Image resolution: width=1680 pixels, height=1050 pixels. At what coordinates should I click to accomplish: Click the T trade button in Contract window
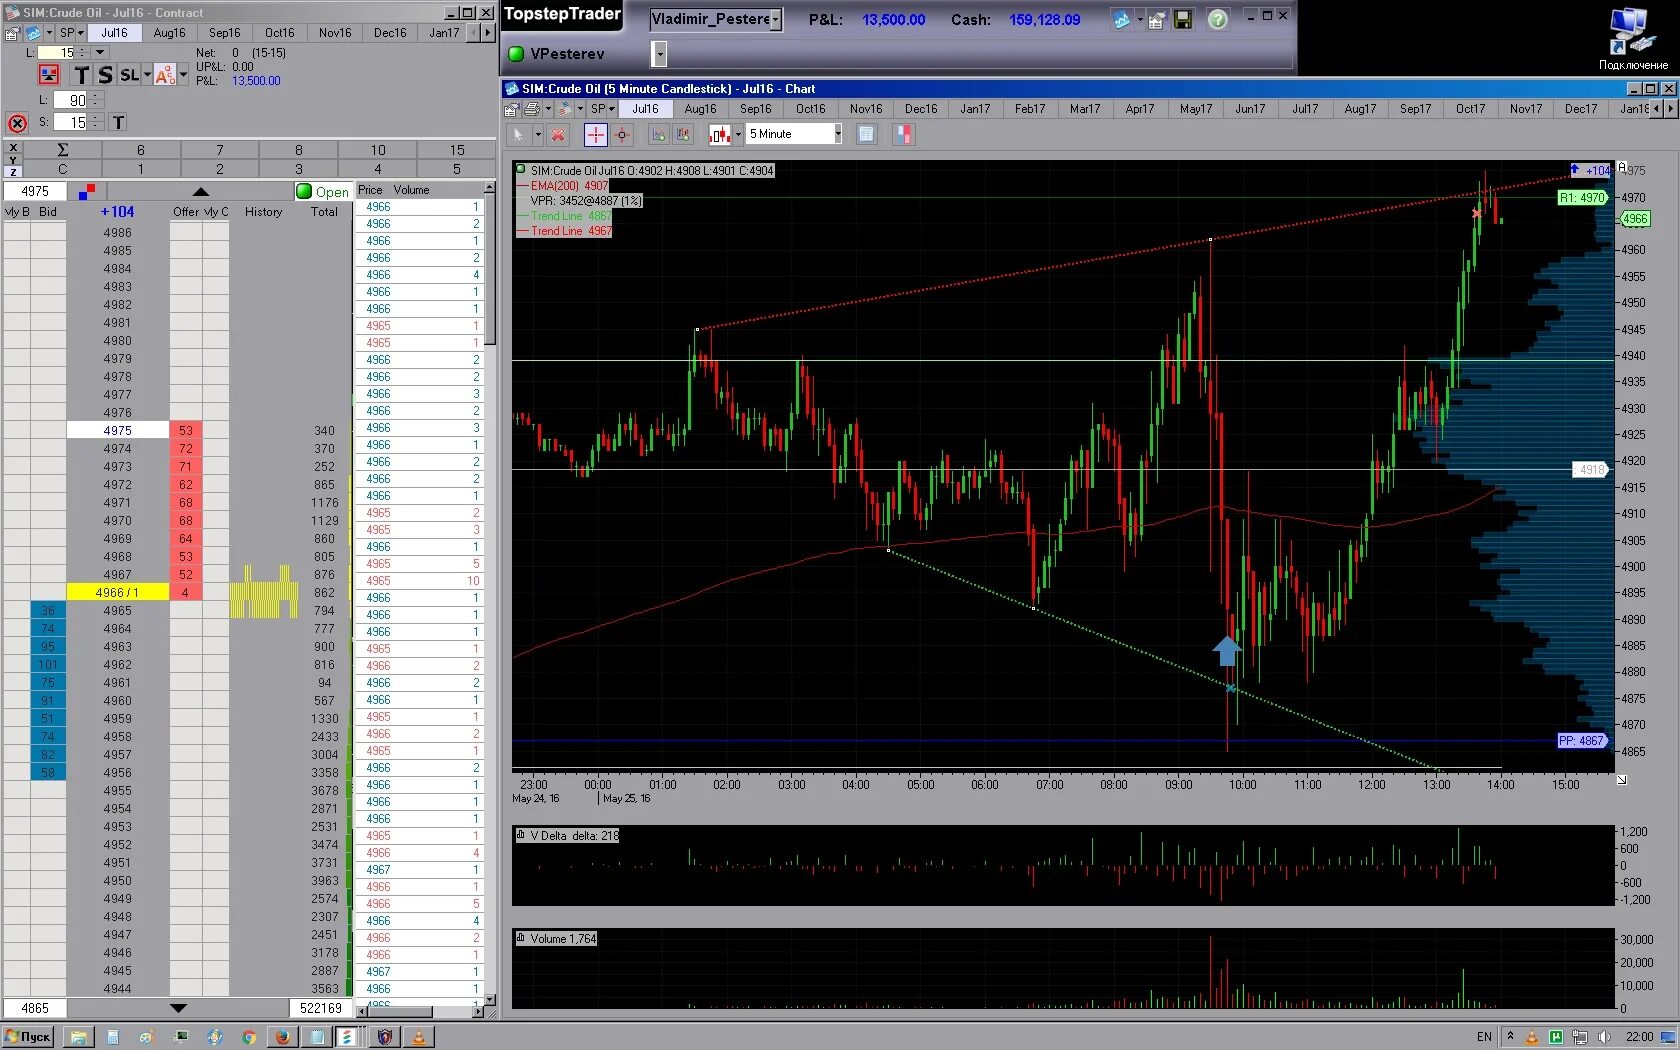click(81, 75)
